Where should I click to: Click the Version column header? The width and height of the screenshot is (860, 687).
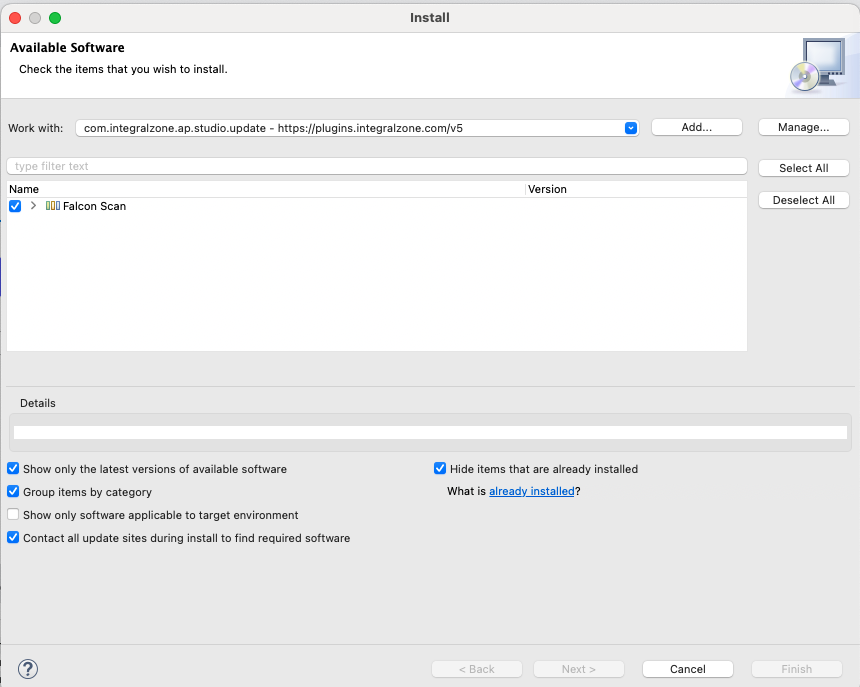(636, 189)
